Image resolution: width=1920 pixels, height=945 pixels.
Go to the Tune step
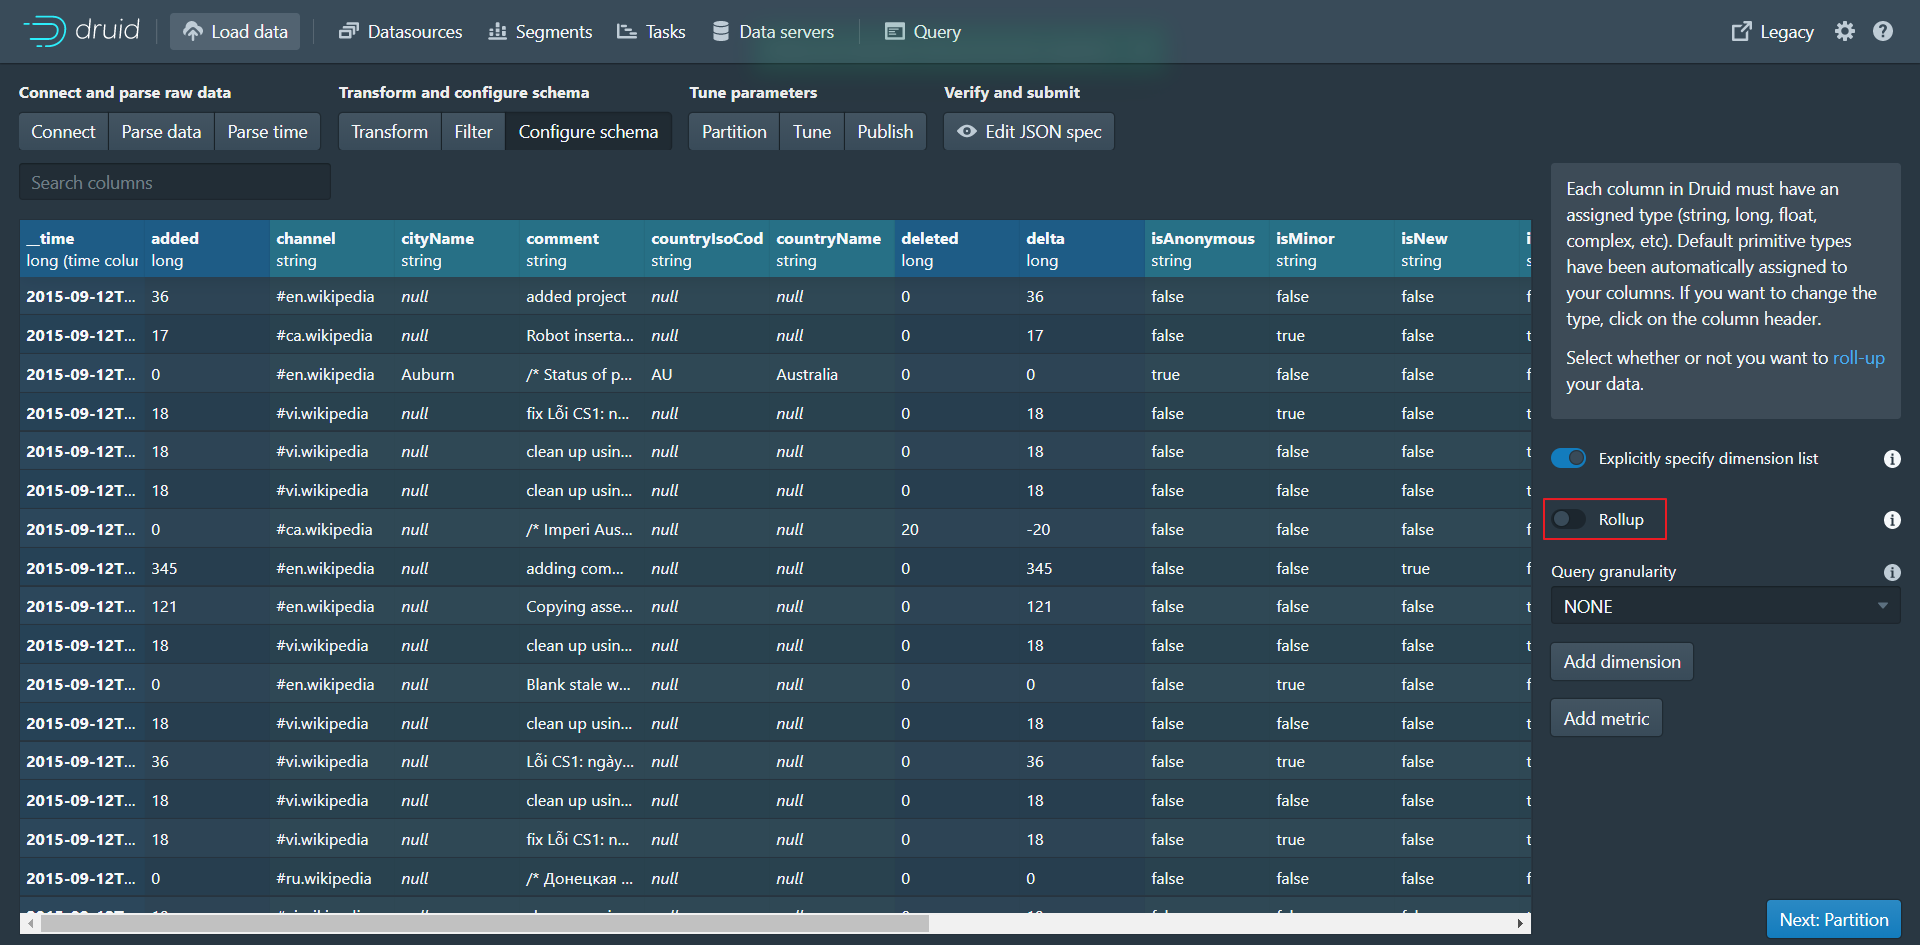812,131
